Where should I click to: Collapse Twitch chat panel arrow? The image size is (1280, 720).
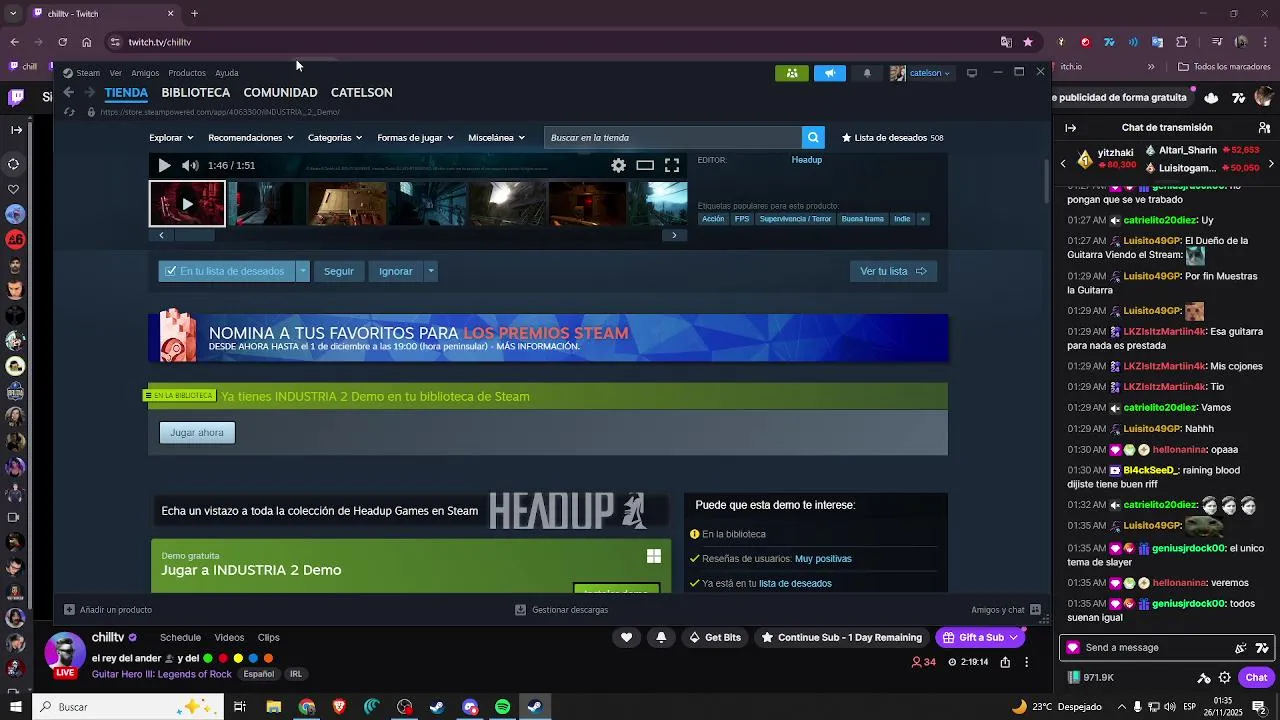coord(1071,128)
